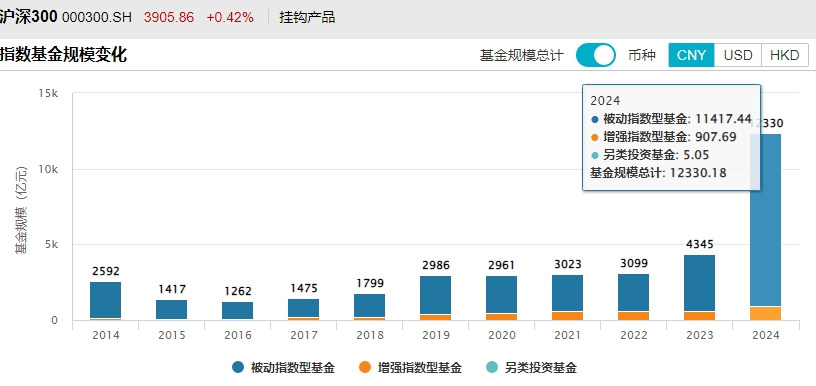Click the 沪深300 index name
This screenshot has width=816, height=386.
(29, 17)
